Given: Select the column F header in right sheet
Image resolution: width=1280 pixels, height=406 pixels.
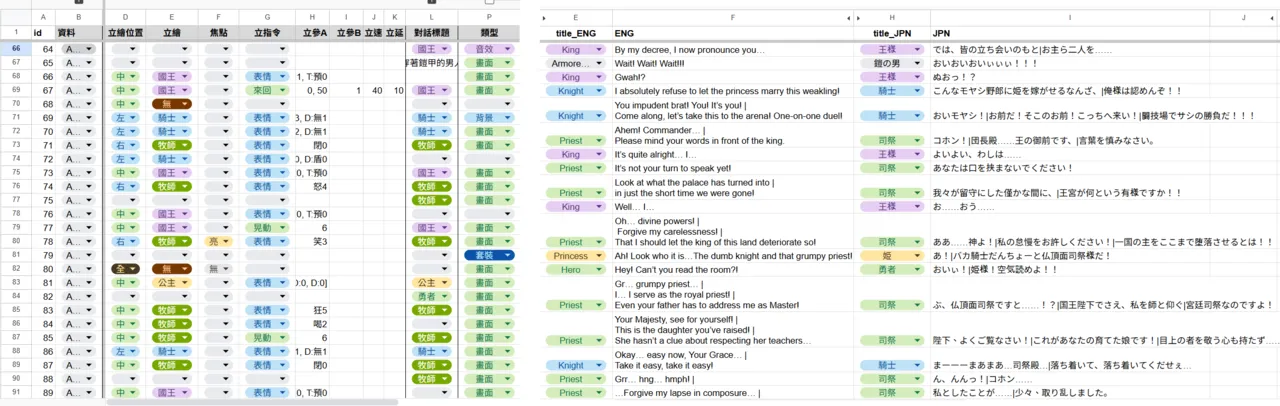Looking at the screenshot, I should (734, 18).
